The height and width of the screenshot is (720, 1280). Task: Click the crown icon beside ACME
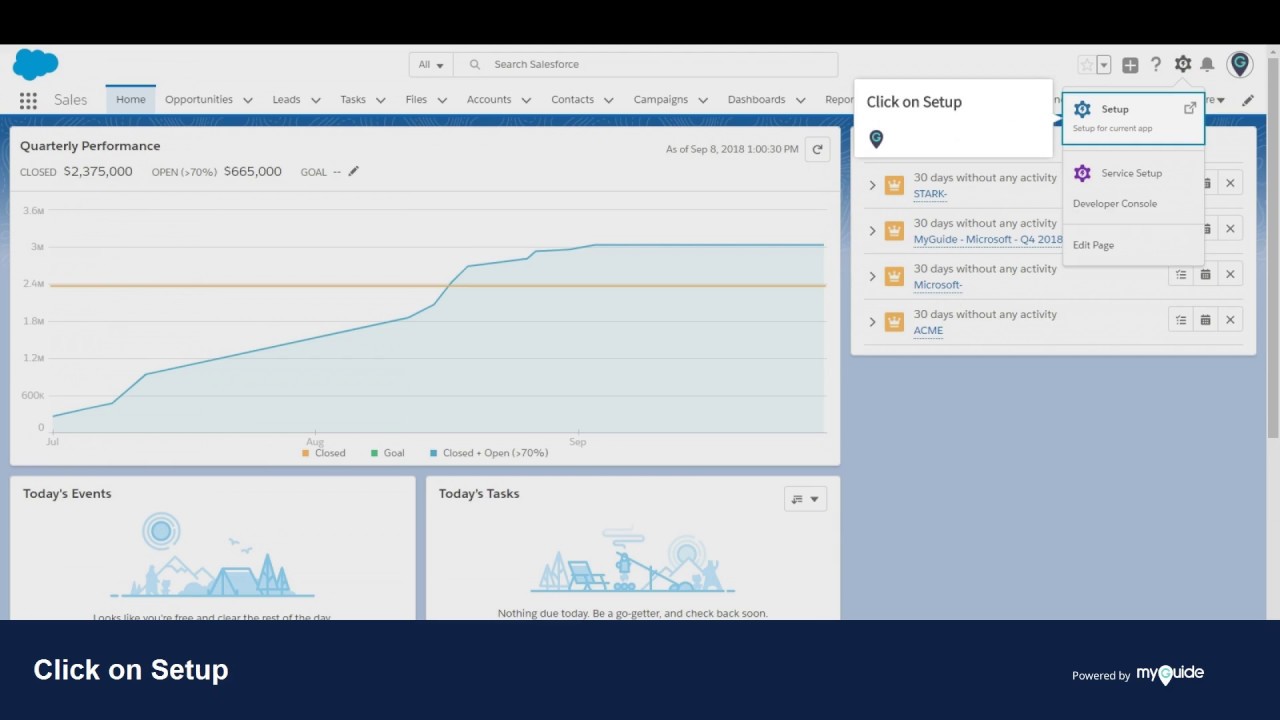tap(894, 322)
